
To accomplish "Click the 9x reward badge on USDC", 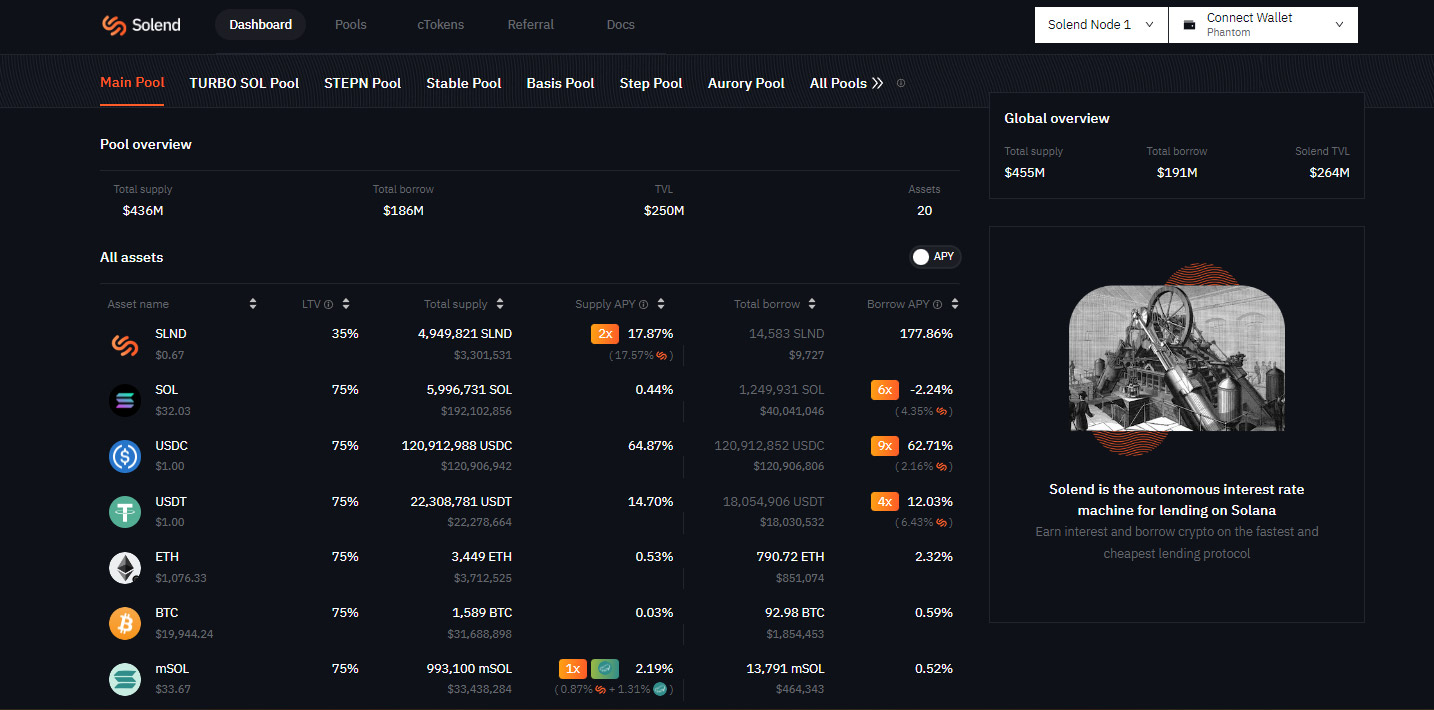I will [x=885, y=446].
